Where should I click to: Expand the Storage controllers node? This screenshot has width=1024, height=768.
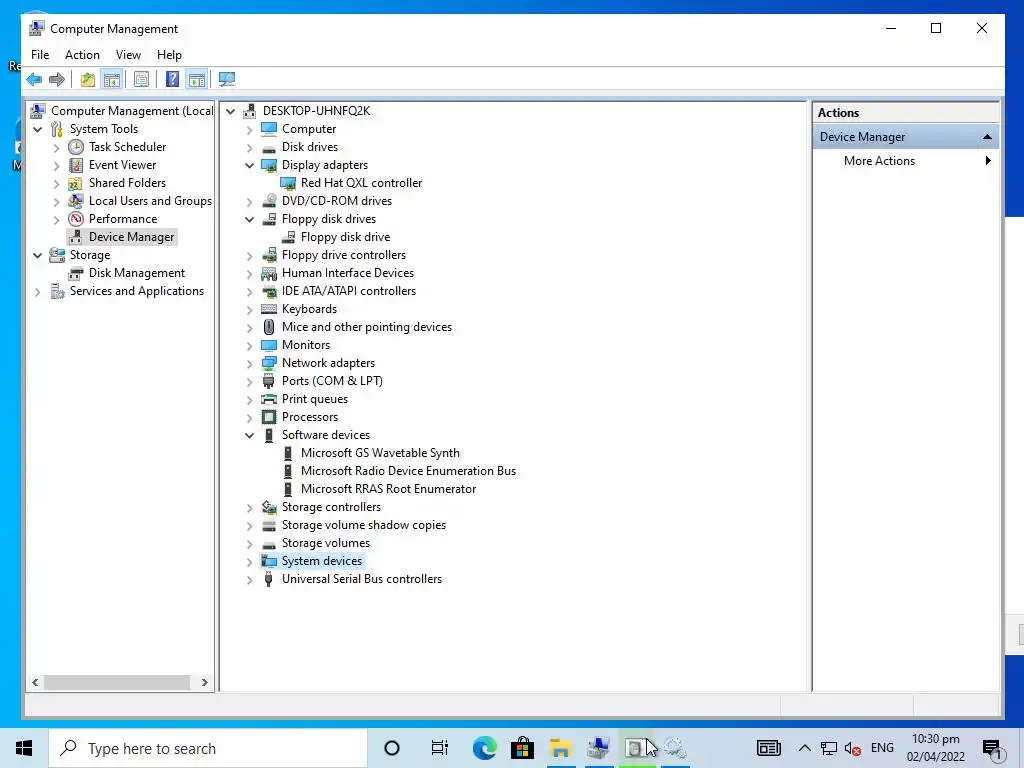249,507
